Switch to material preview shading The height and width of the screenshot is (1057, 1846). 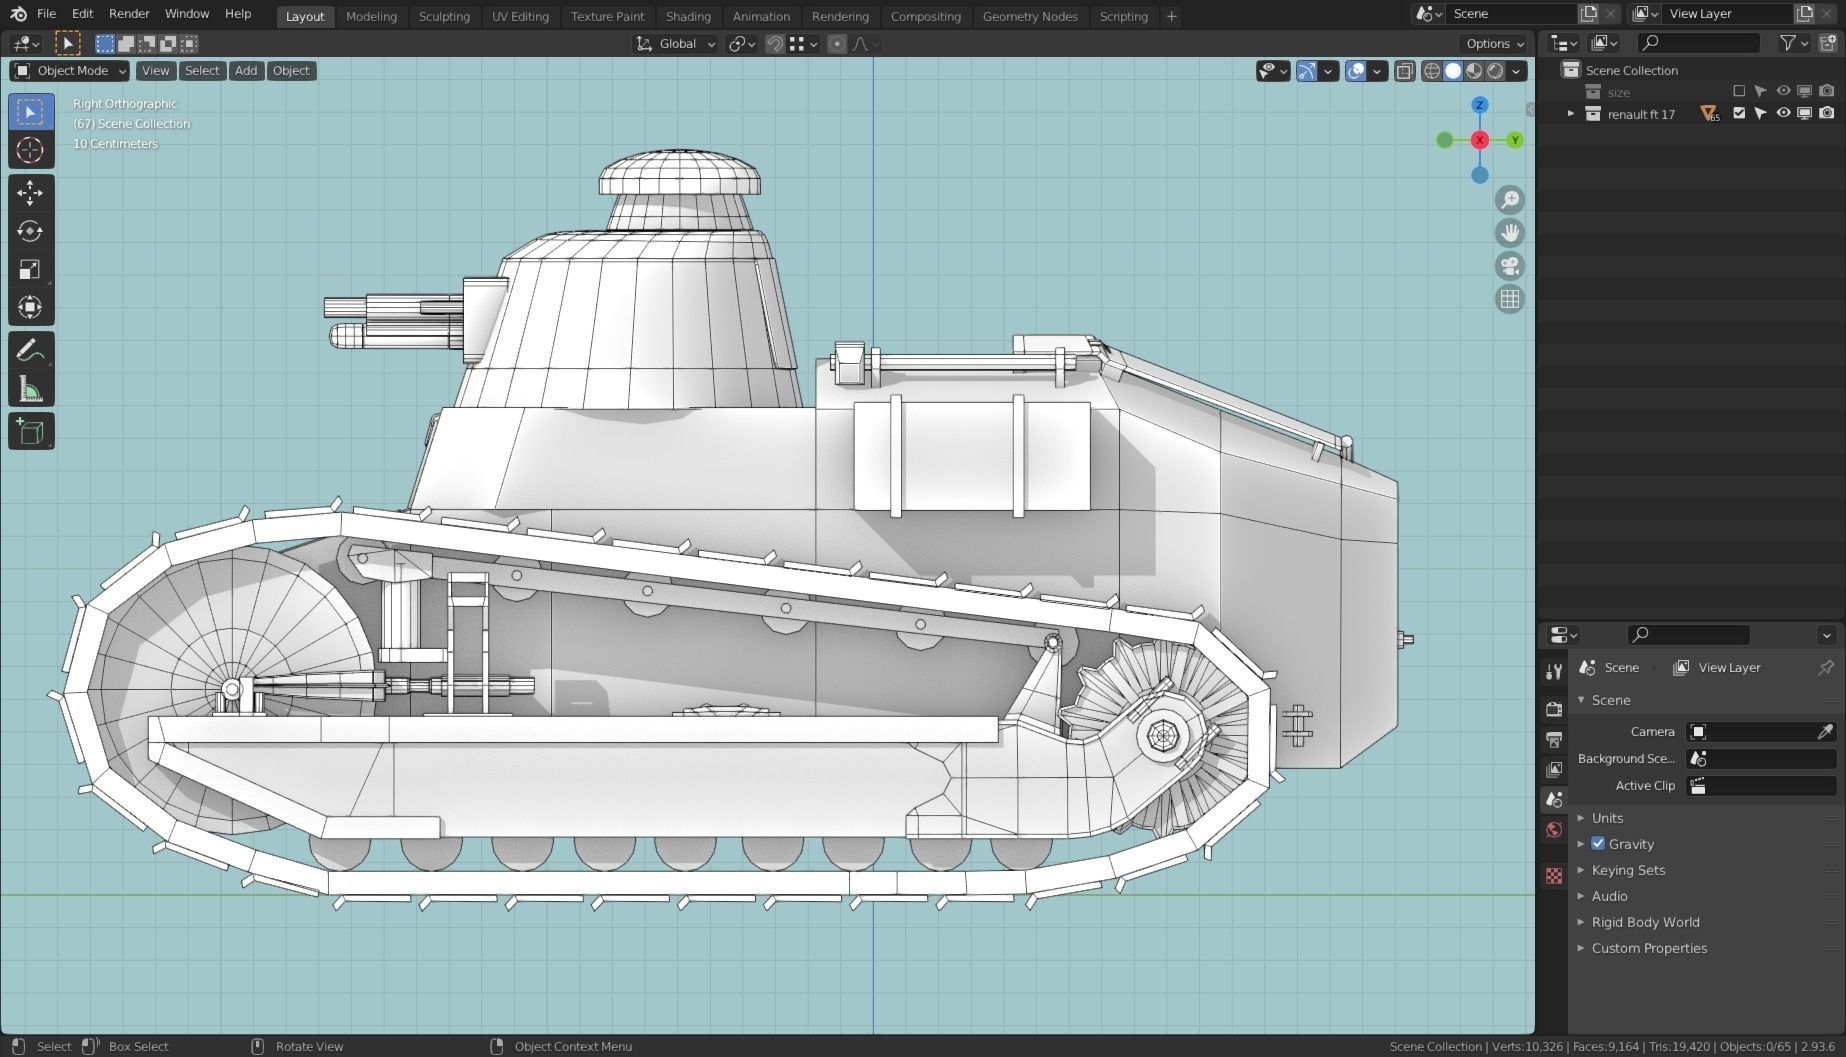(x=1474, y=71)
